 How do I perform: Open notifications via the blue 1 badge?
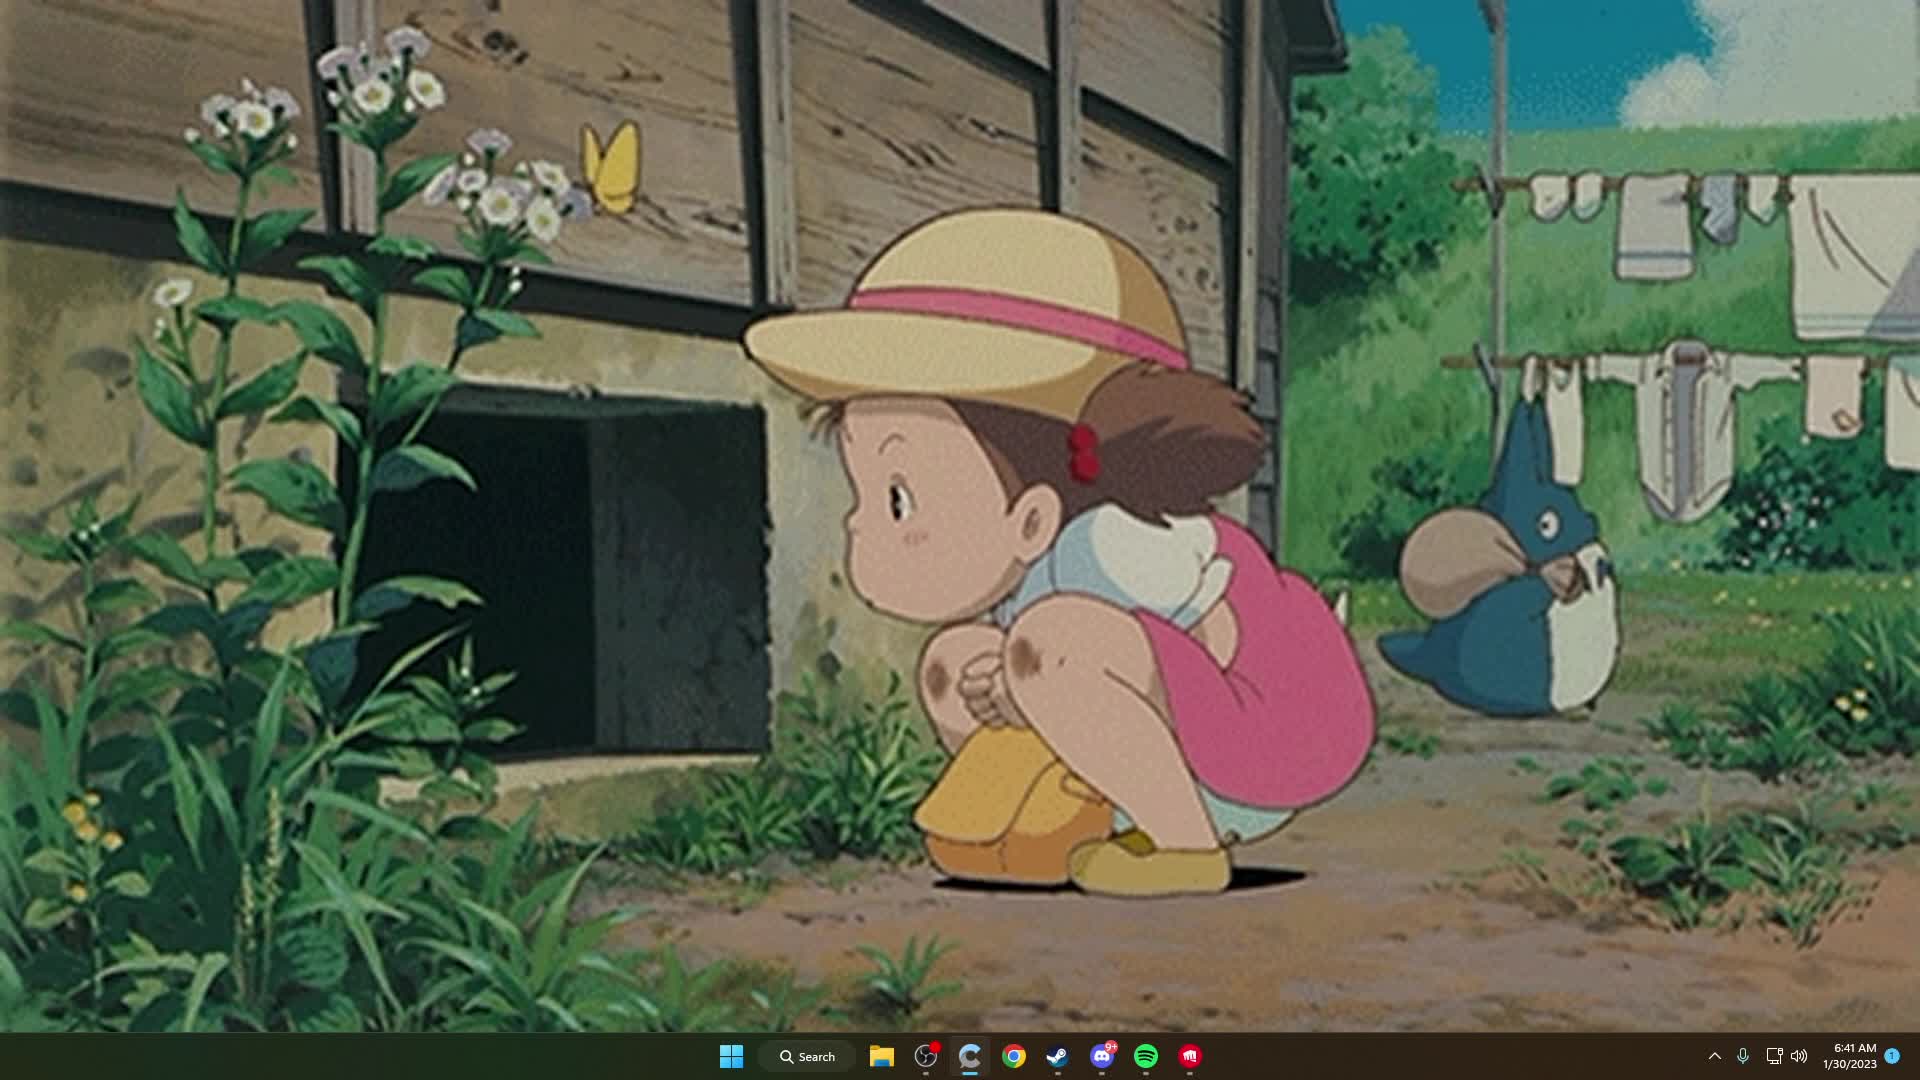point(1891,1056)
